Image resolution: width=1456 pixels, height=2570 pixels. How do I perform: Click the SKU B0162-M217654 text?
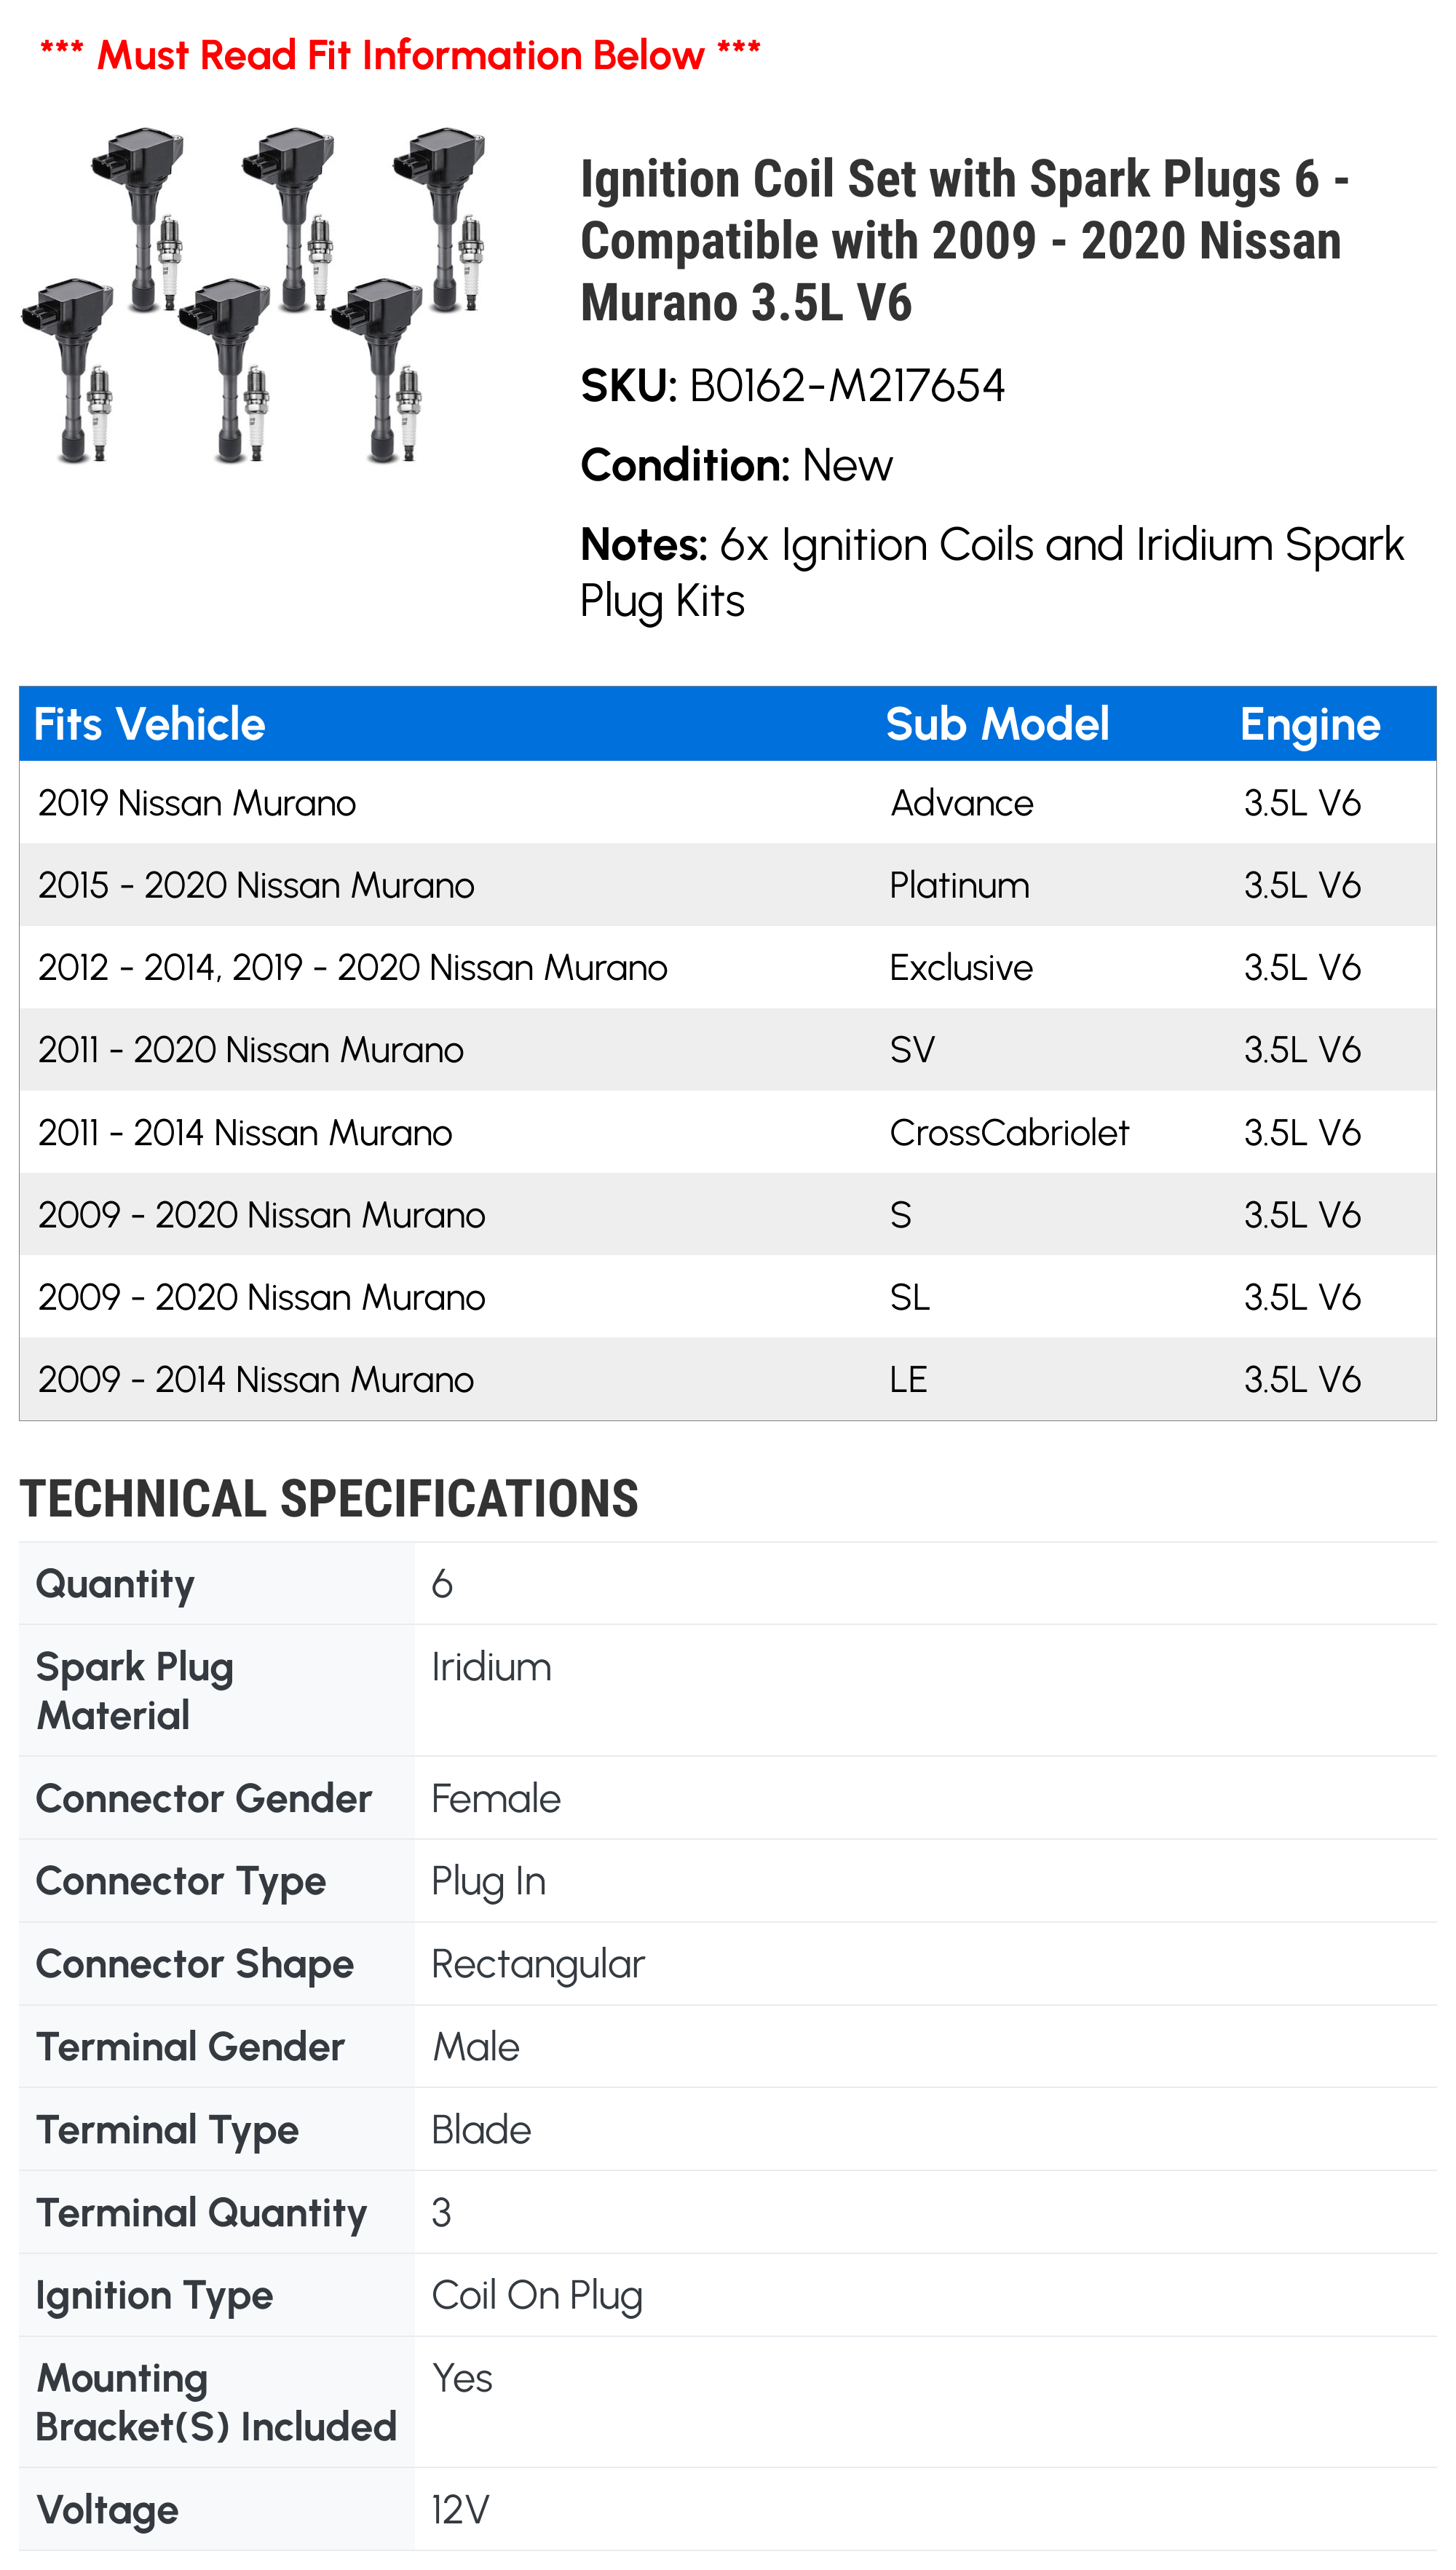tap(792, 386)
